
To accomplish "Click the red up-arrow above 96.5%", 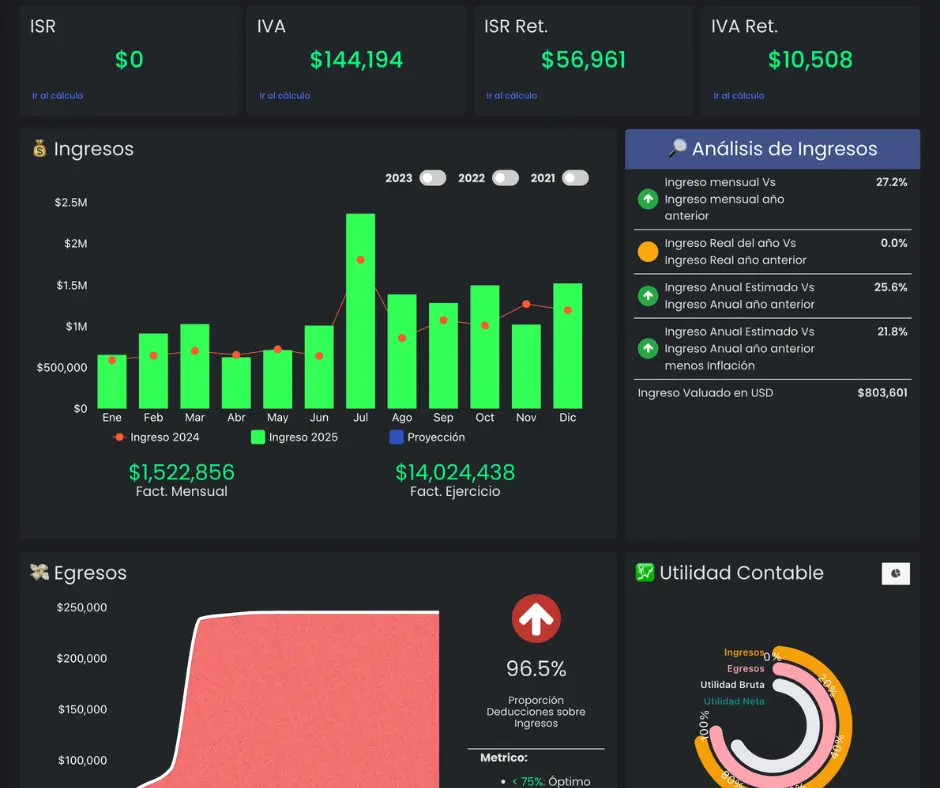I will click(x=536, y=618).
